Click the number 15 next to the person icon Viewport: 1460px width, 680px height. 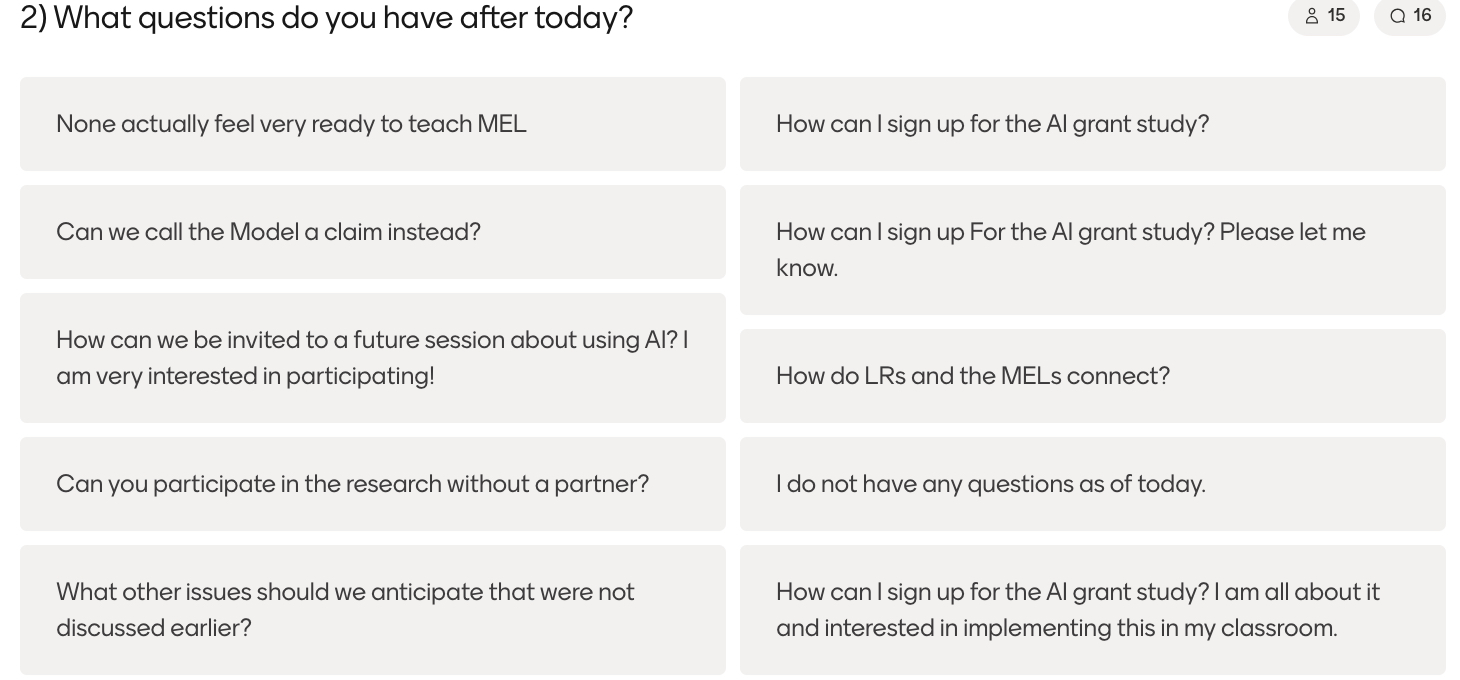1337,16
